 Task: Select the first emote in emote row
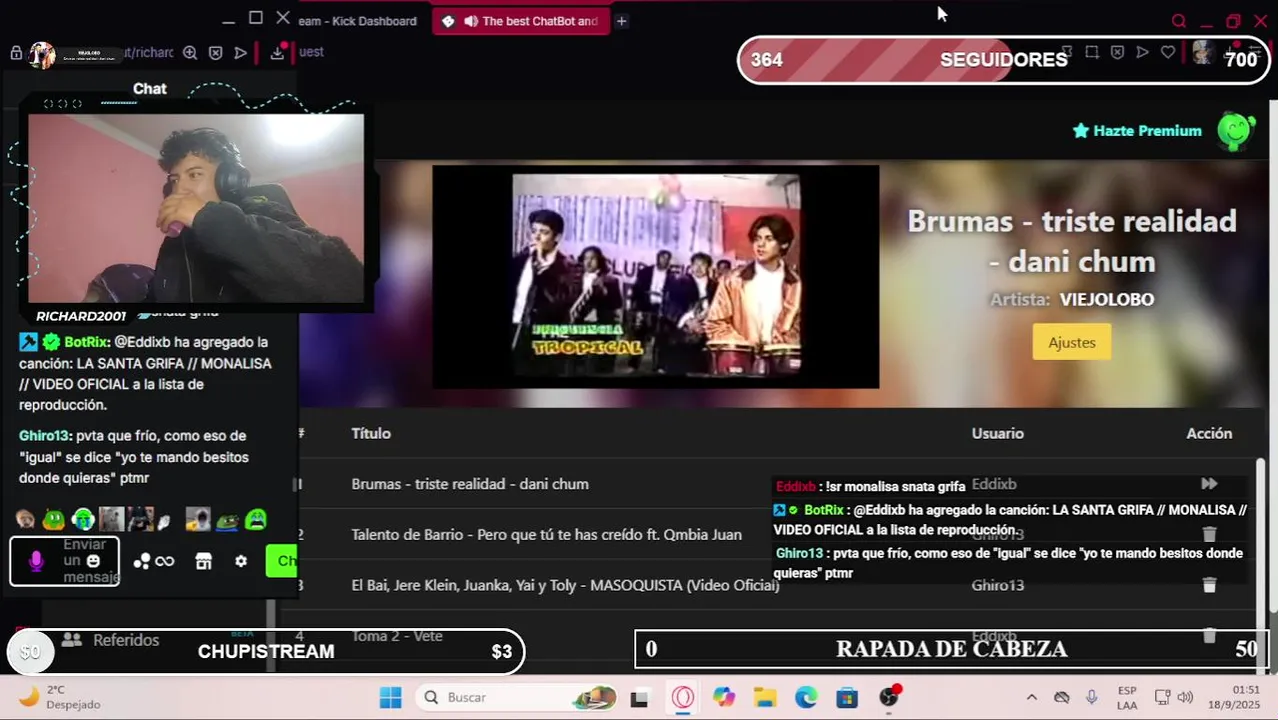(x=25, y=519)
